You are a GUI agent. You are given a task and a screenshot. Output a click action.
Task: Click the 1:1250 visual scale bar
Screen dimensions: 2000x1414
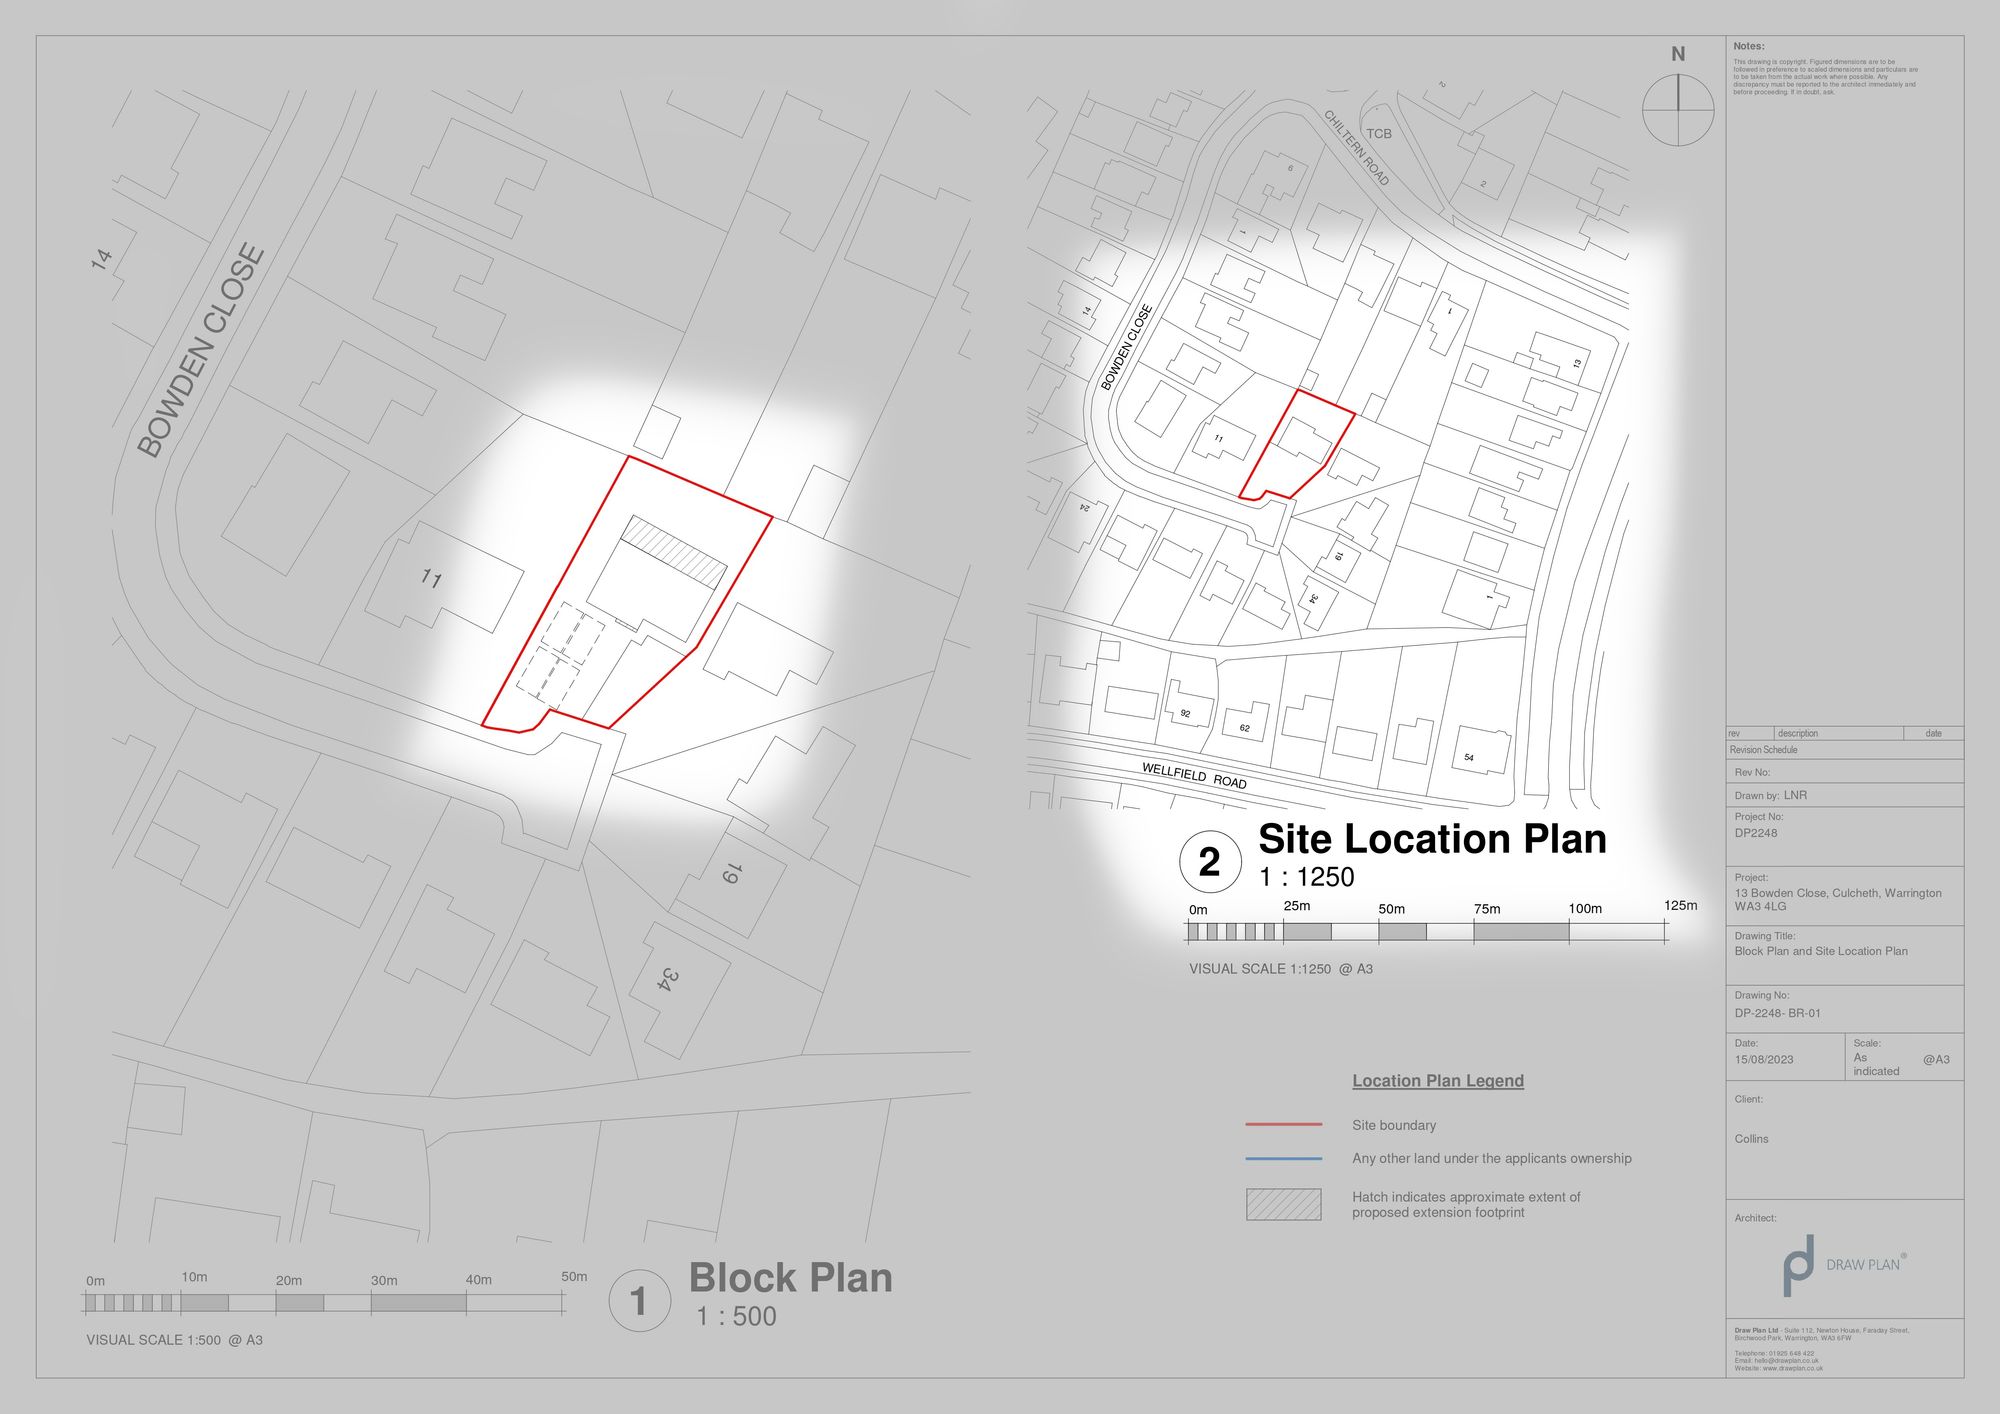[1427, 932]
